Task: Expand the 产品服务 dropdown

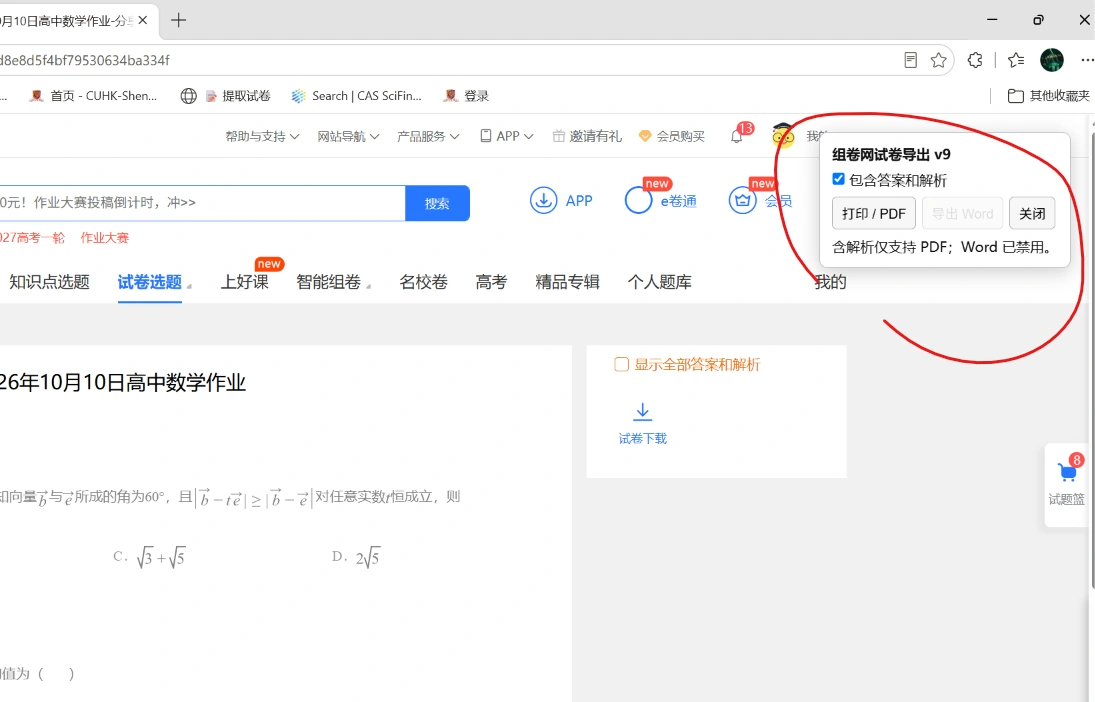Action: pos(427,136)
